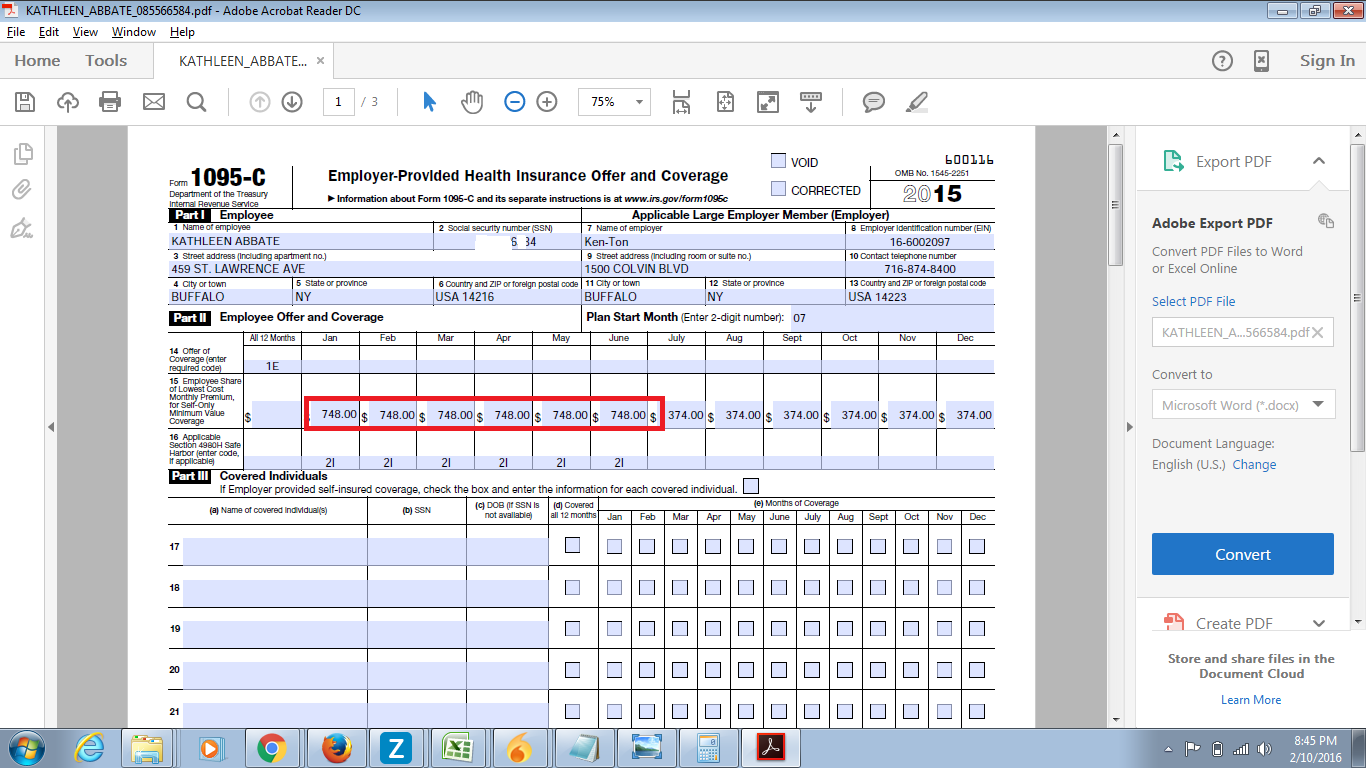
Task: Click the Save file icon
Action: 25,101
